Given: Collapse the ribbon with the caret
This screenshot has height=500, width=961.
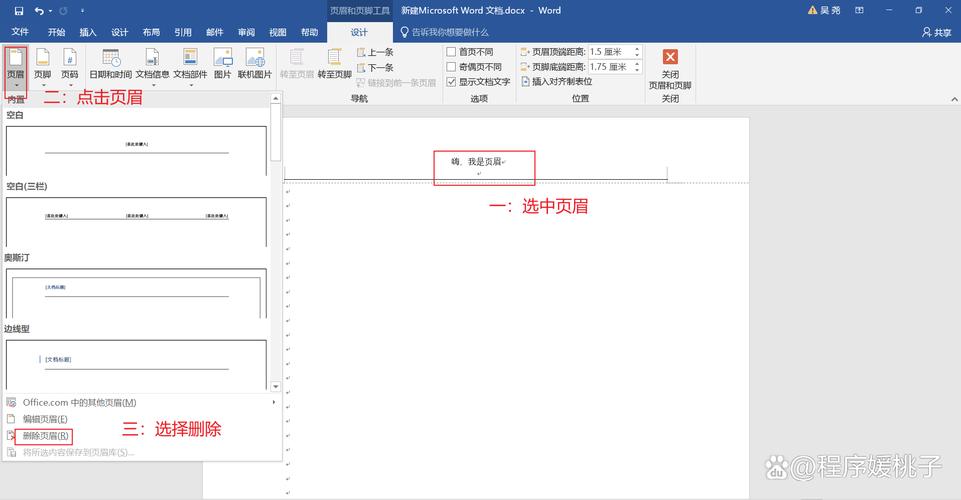Looking at the screenshot, I should click(954, 99).
